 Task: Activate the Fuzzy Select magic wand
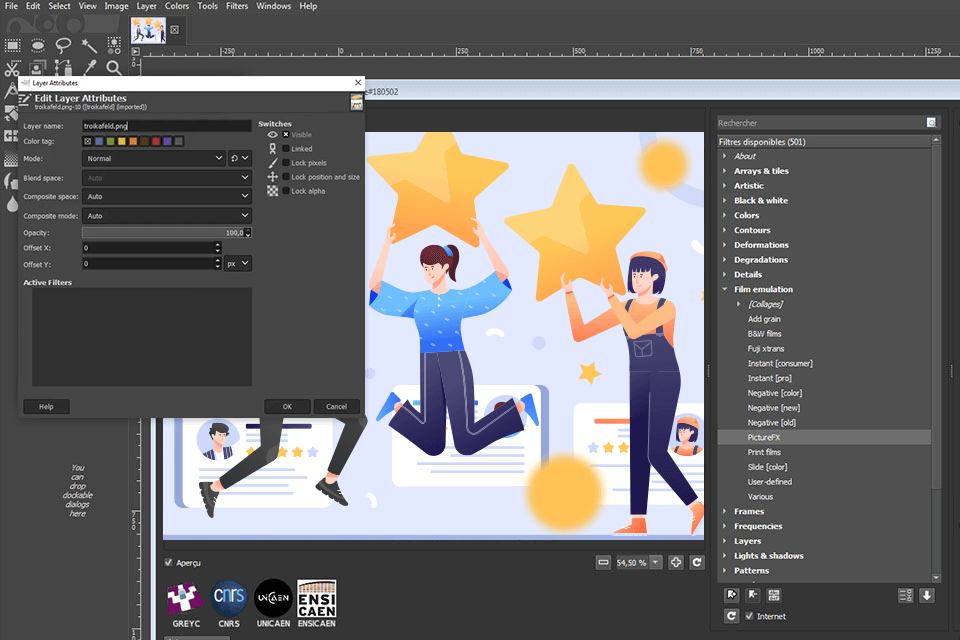pos(89,45)
